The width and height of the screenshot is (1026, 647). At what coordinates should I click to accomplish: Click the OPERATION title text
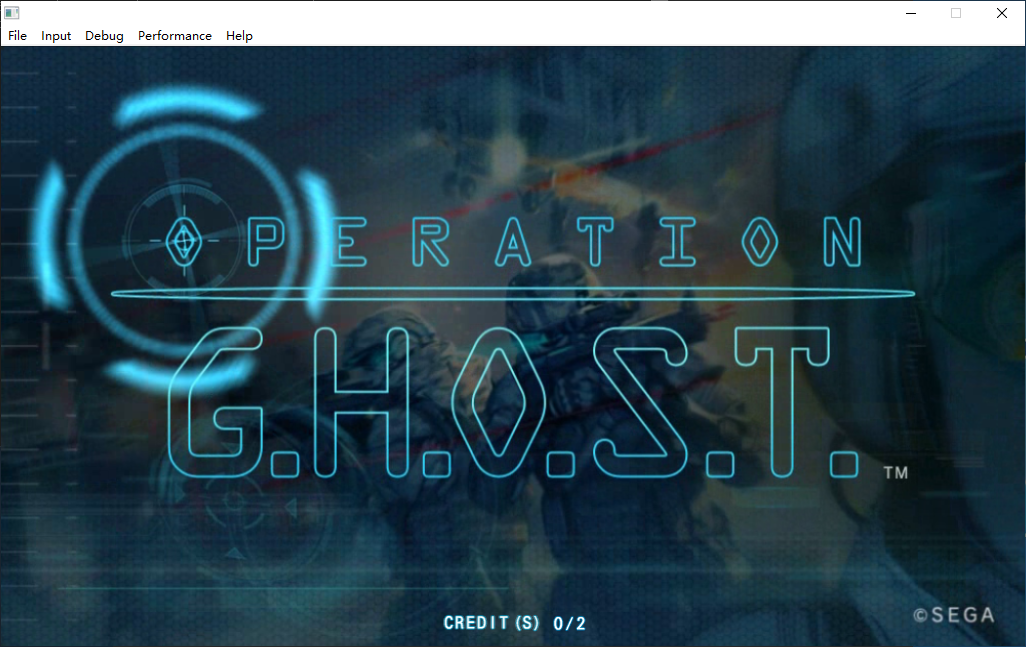(514, 242)
